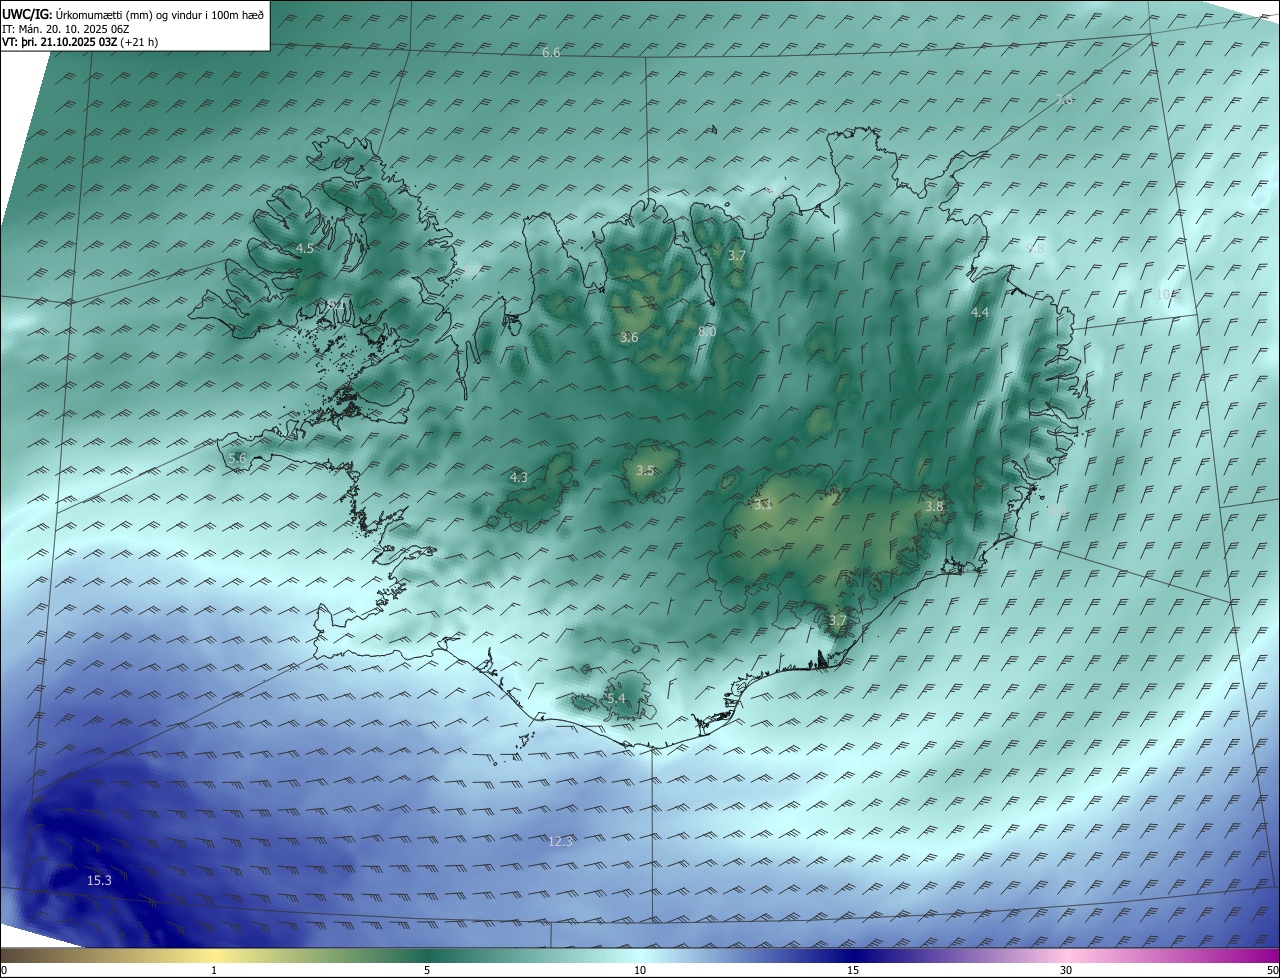Click the 6.6 value label on the map
Image resolution: width=1280 pixels, height=978 pixels.
(551, 53)
